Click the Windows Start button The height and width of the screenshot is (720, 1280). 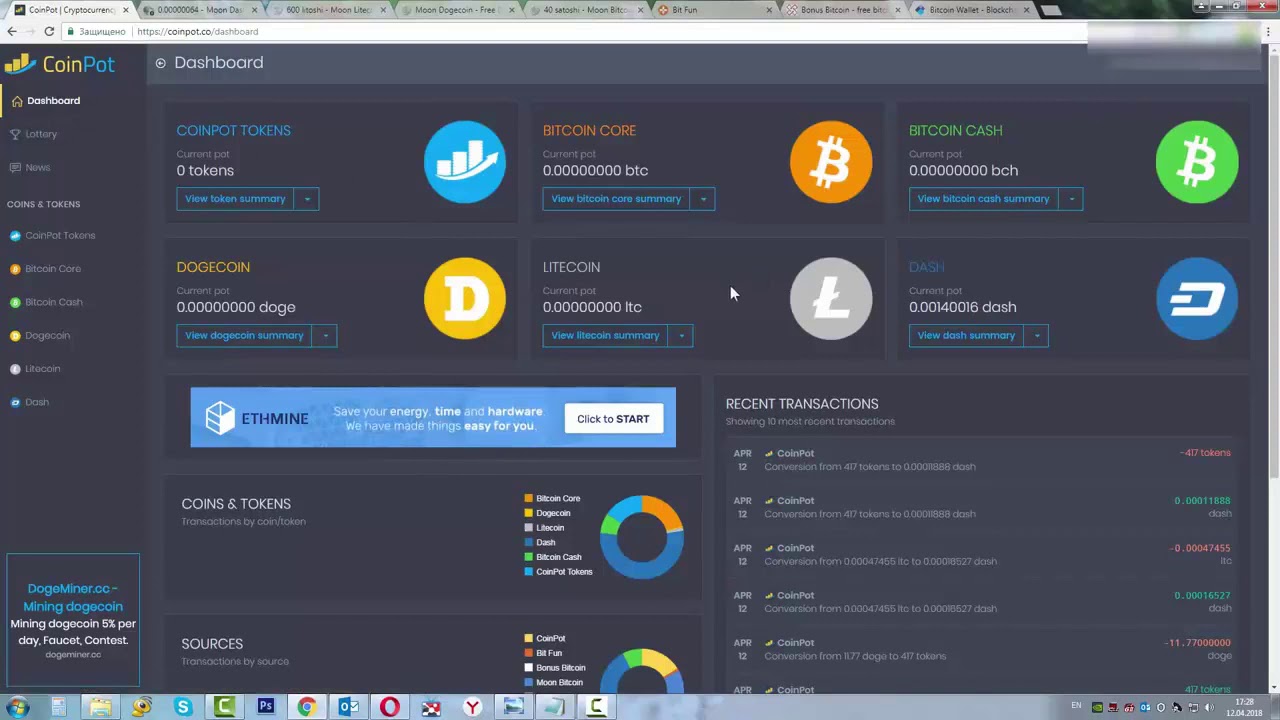[x=17, y=707]
